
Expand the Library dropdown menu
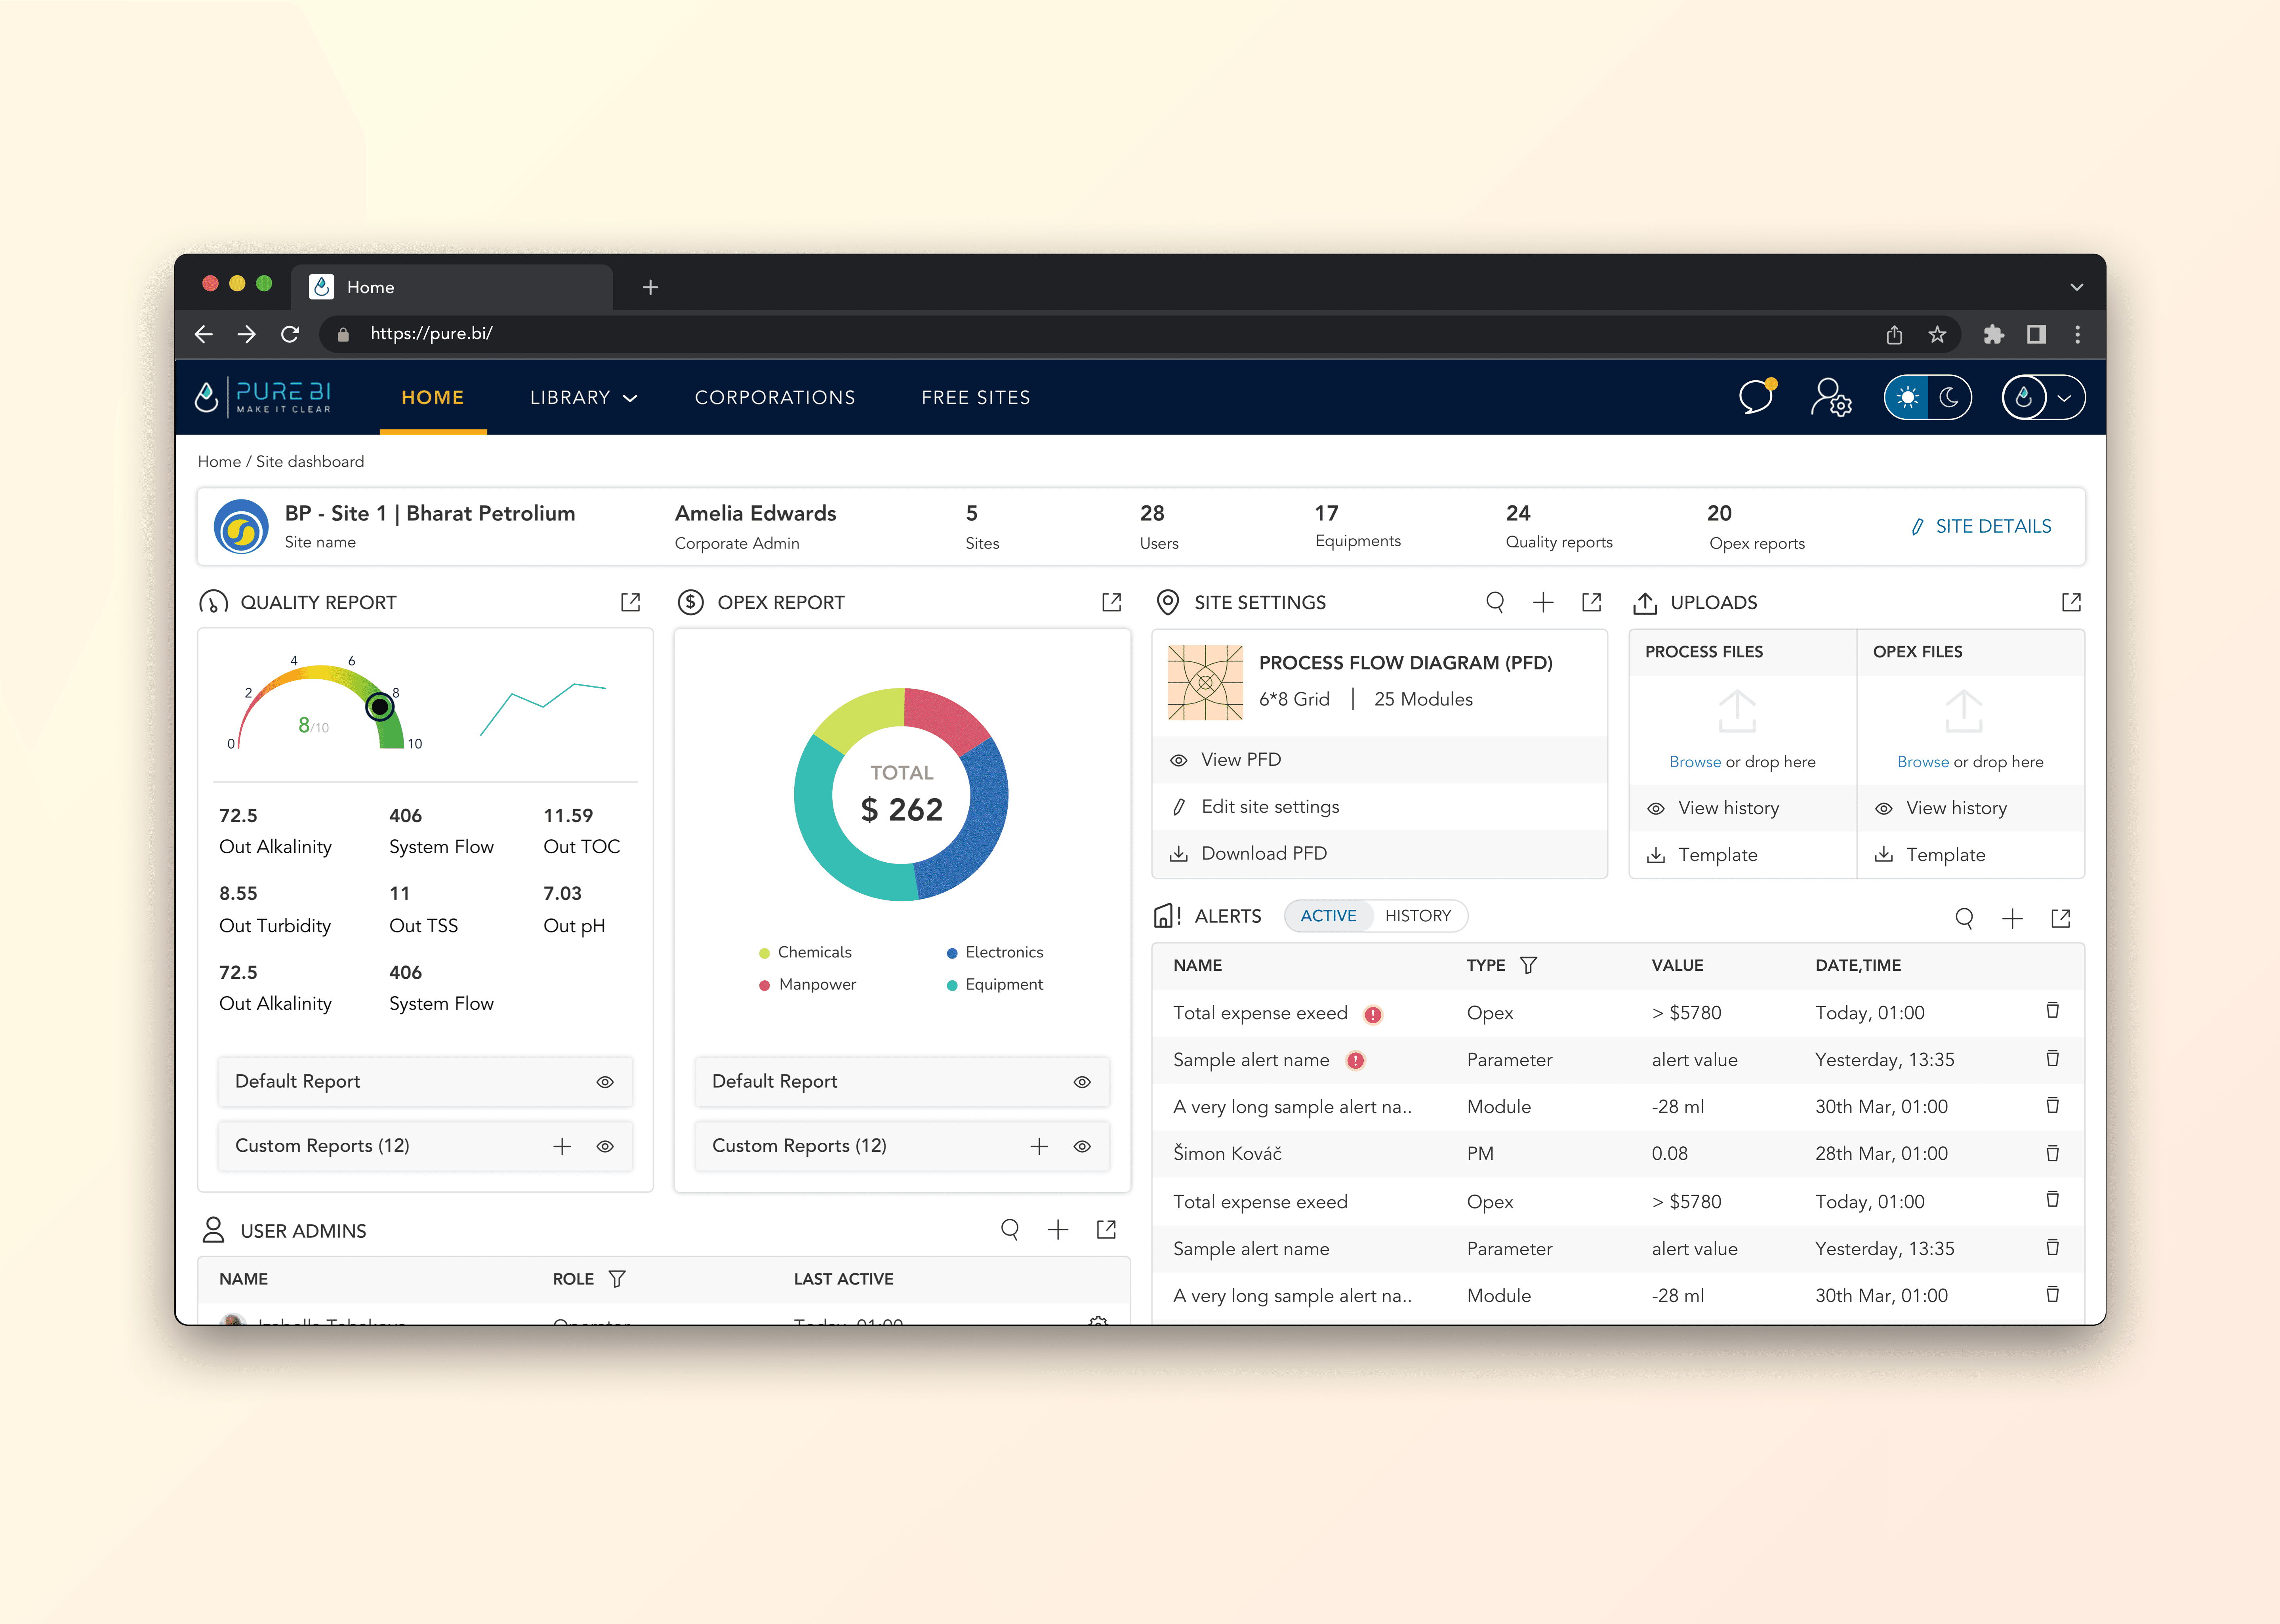[584, 397]
